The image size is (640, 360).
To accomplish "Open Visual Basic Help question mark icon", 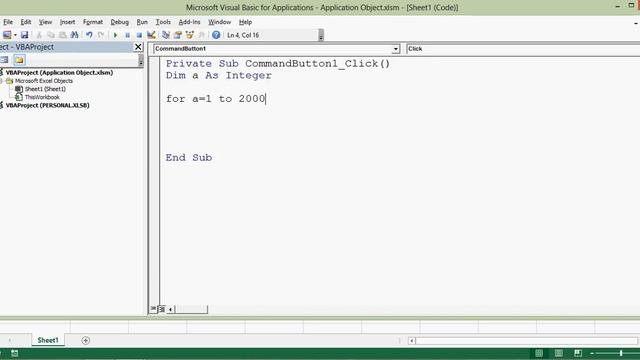I will [x=216, y=35].
